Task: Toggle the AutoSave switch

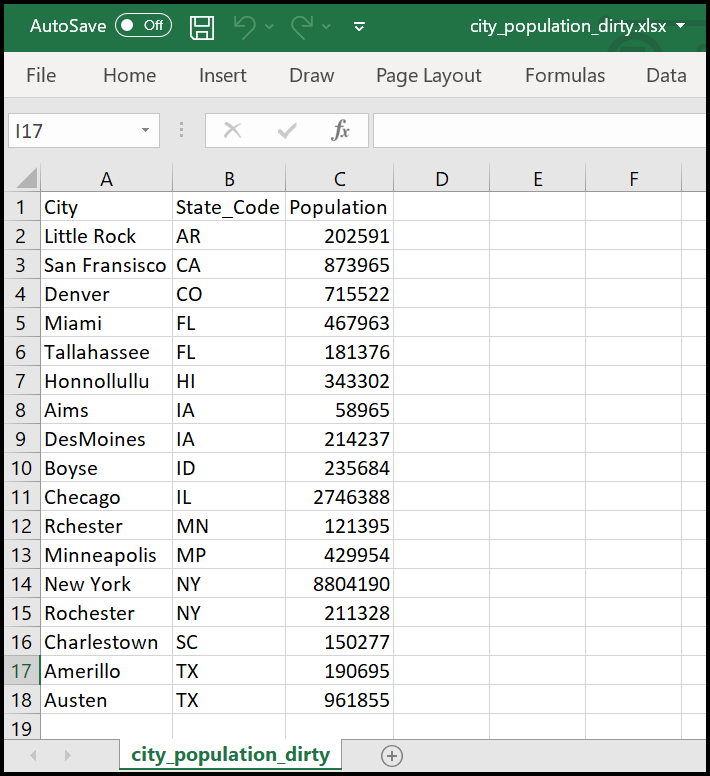Action: (x=143, y=26)
